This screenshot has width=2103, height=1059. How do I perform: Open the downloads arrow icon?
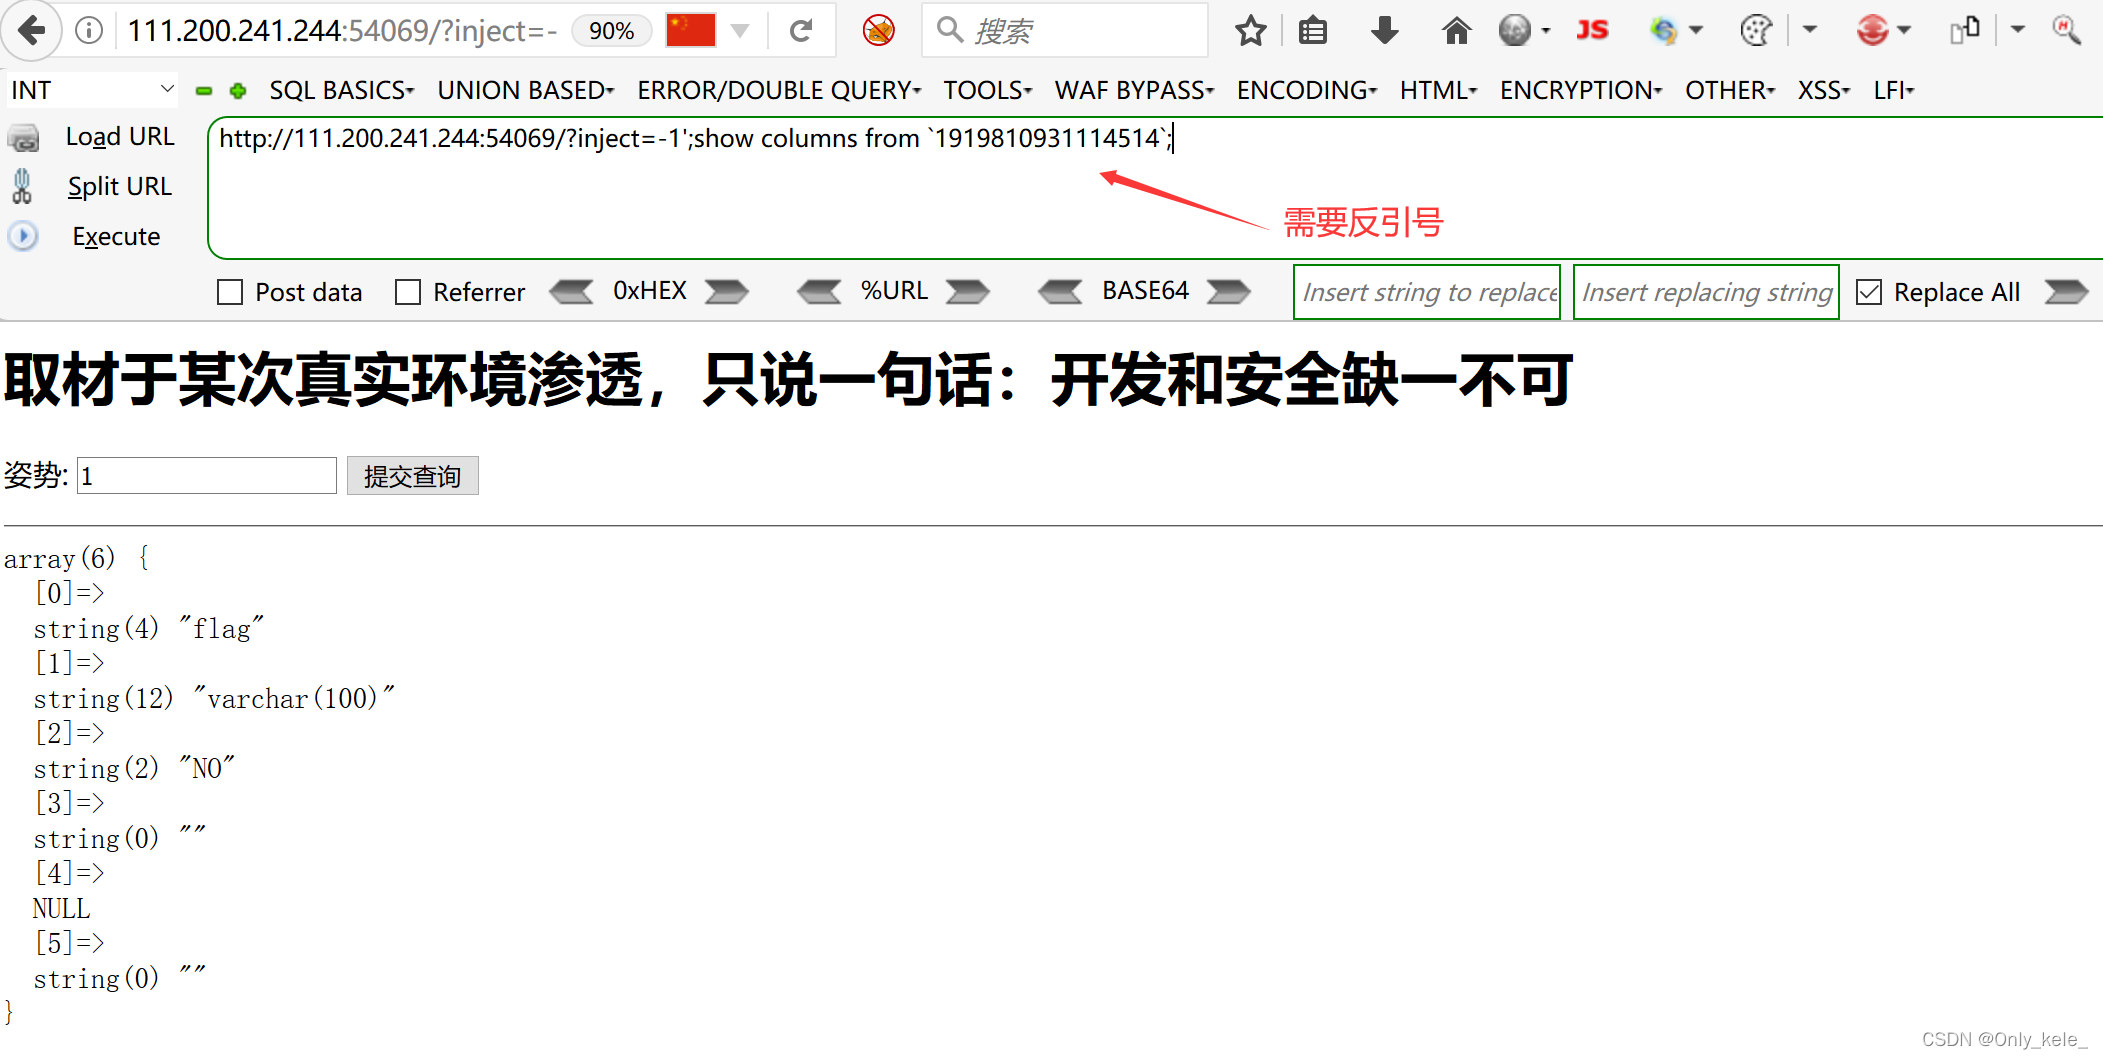click(x=1384, y=31)
